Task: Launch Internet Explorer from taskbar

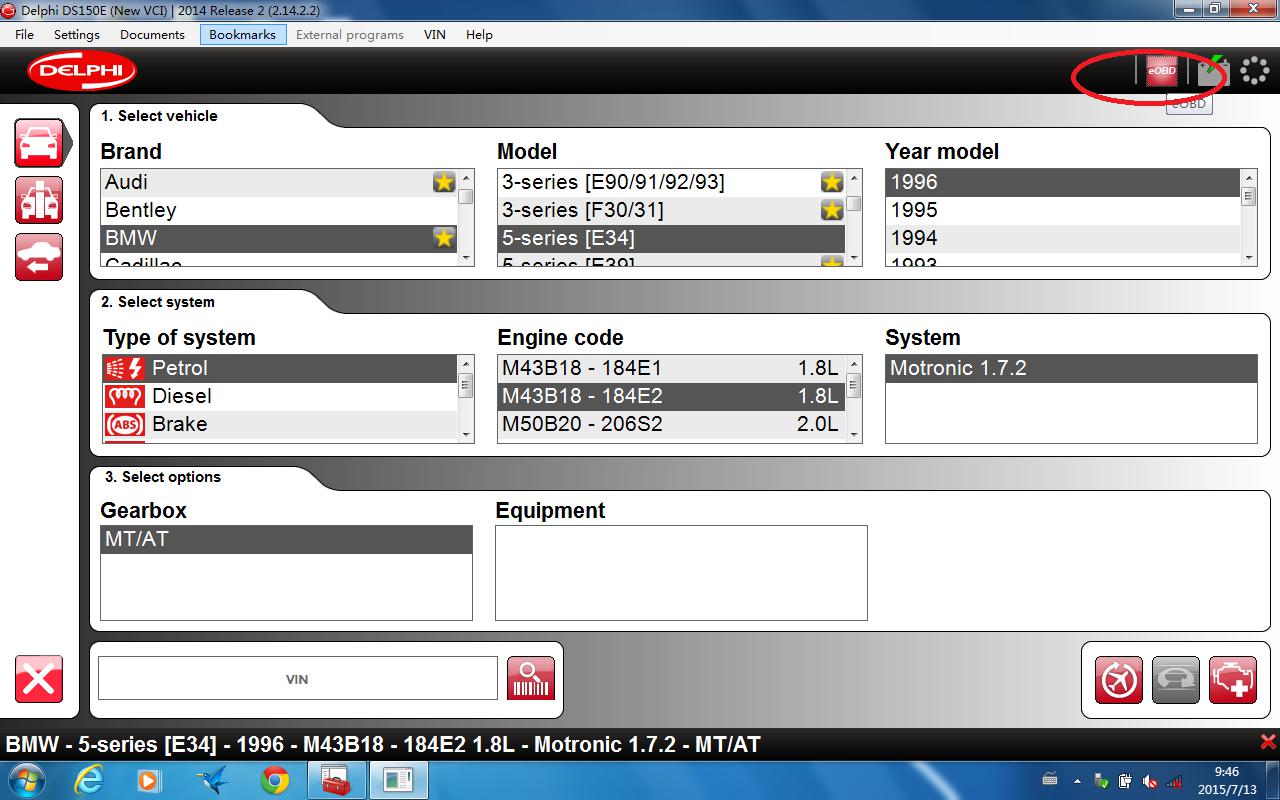Action: pos(89,780)
